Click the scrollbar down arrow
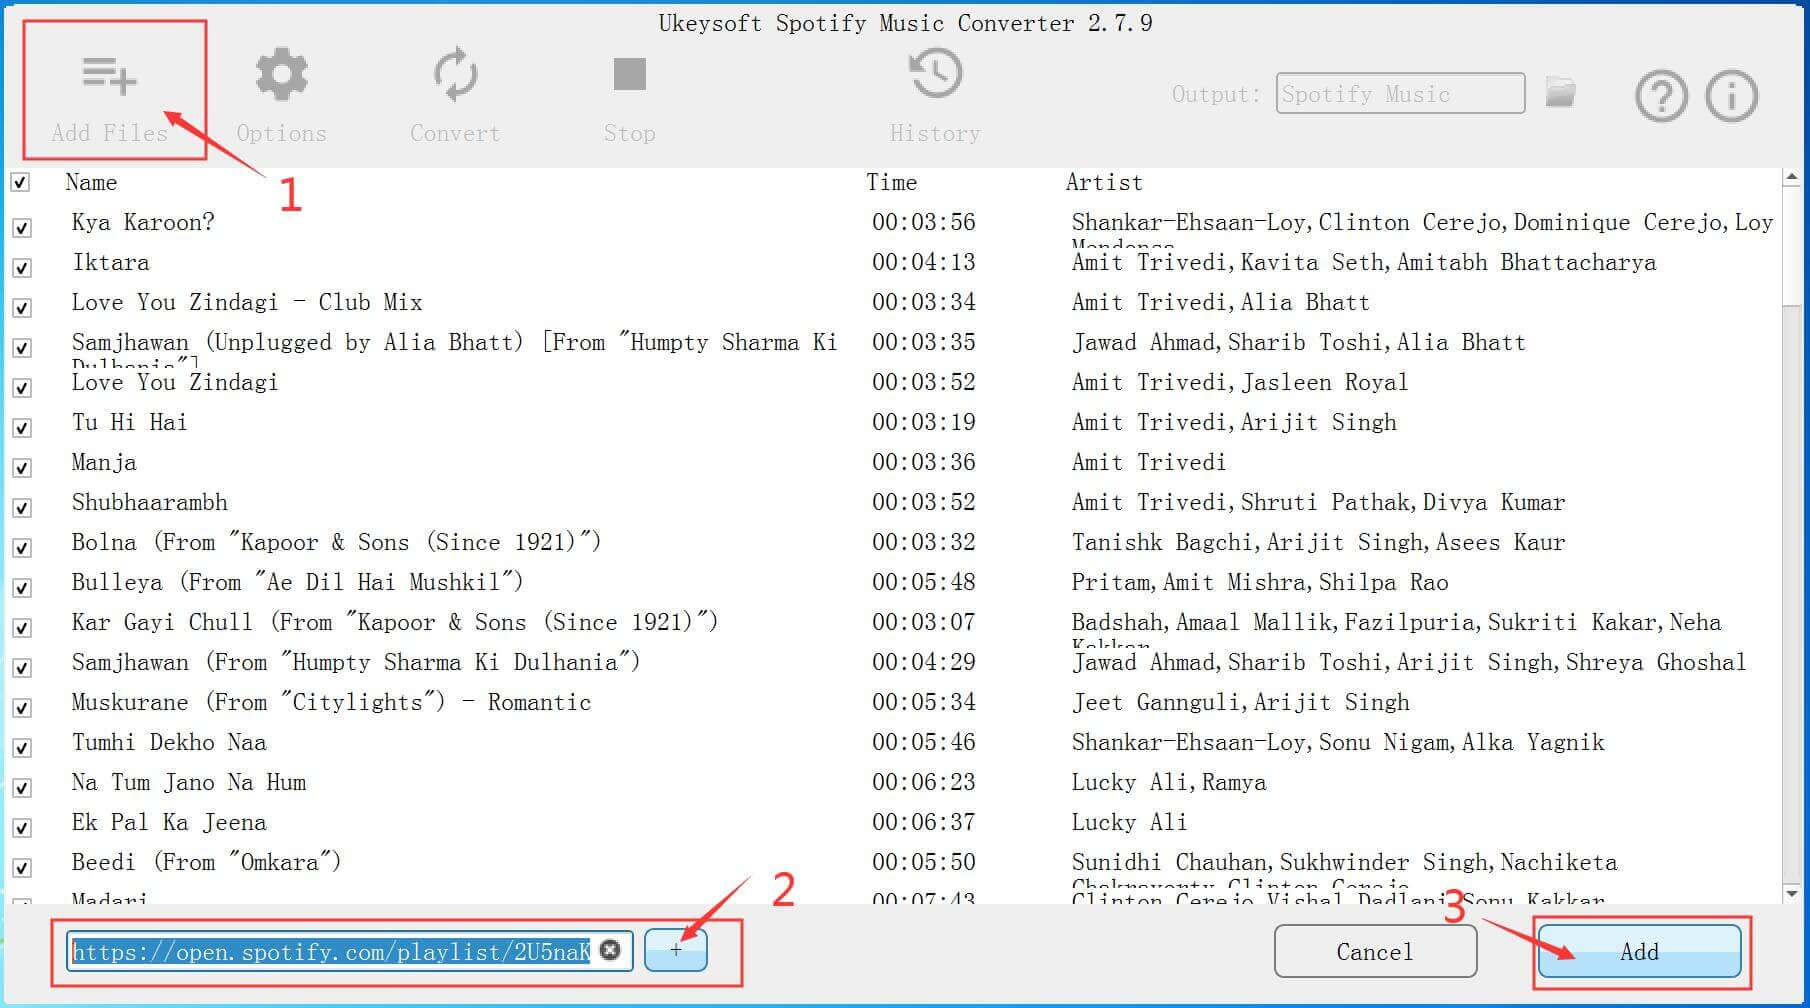Screen dimensions: 1810x1008 1791,893
